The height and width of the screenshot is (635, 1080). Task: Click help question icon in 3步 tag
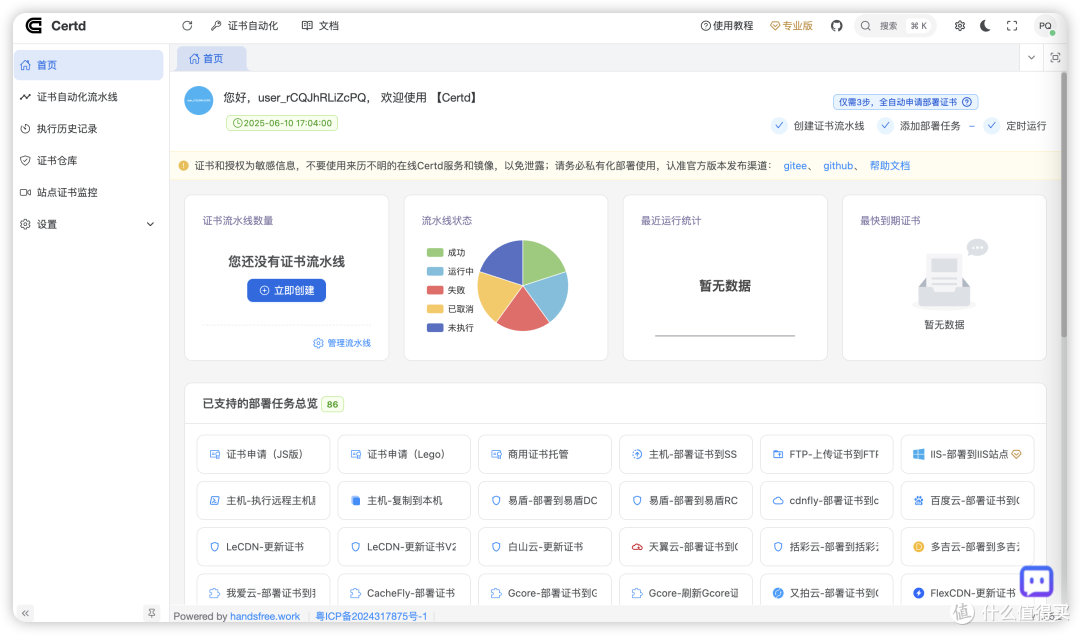(x=967, y=102)
